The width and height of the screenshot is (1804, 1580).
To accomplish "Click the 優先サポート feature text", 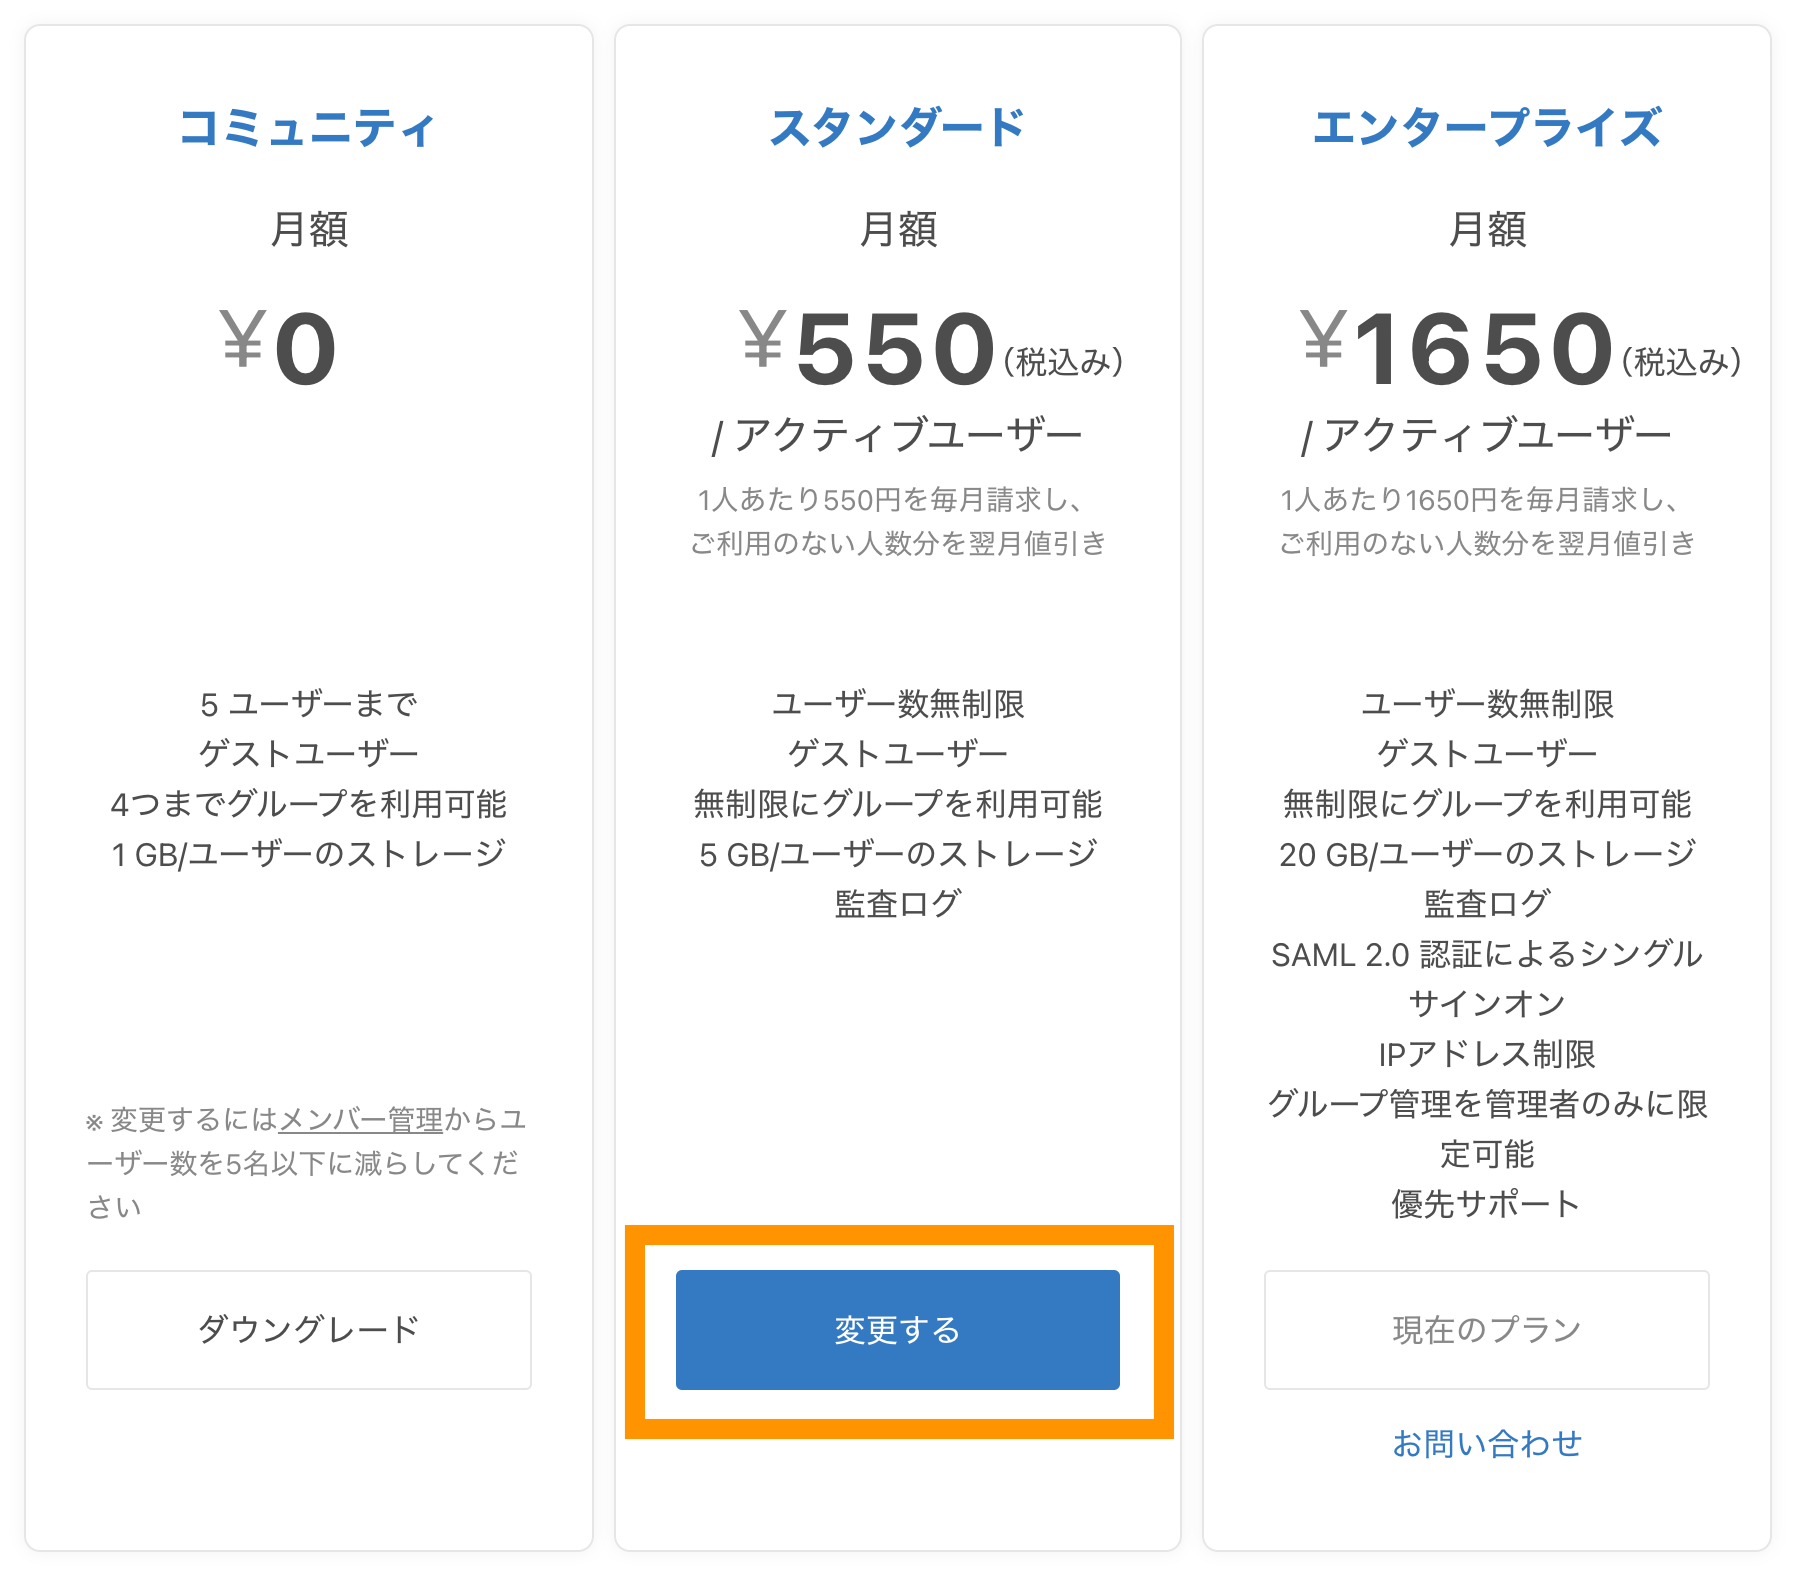I will tap(1486, 1204).
